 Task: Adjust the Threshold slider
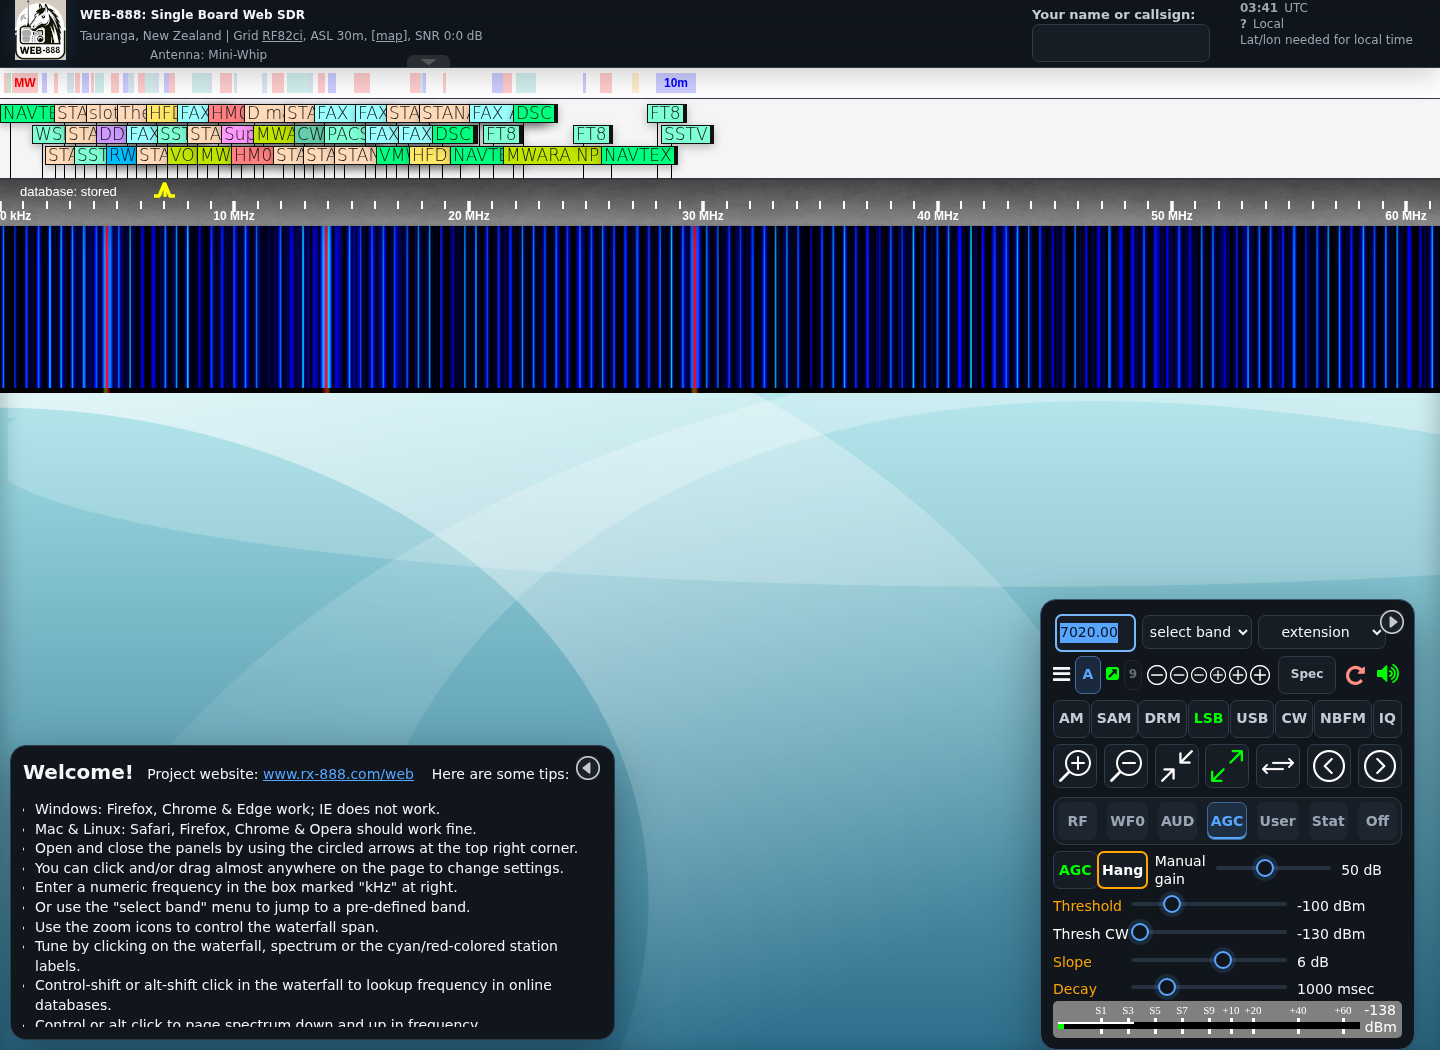tap(1209, 904)
